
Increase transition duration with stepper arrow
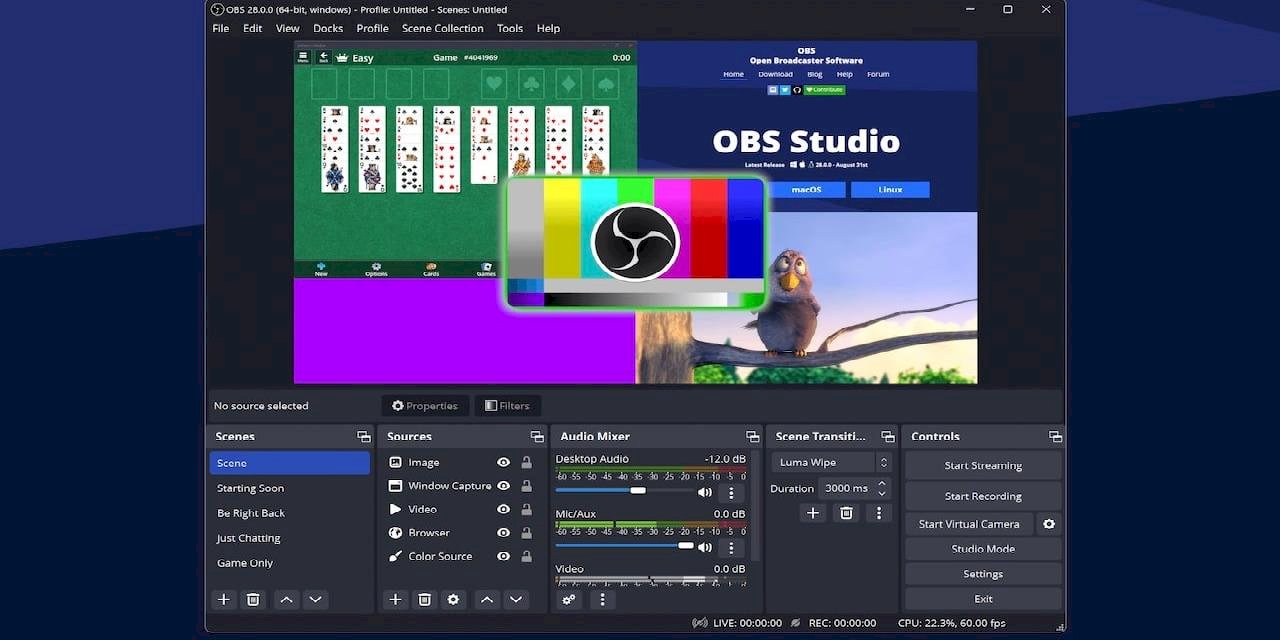(x=882, y=484)
